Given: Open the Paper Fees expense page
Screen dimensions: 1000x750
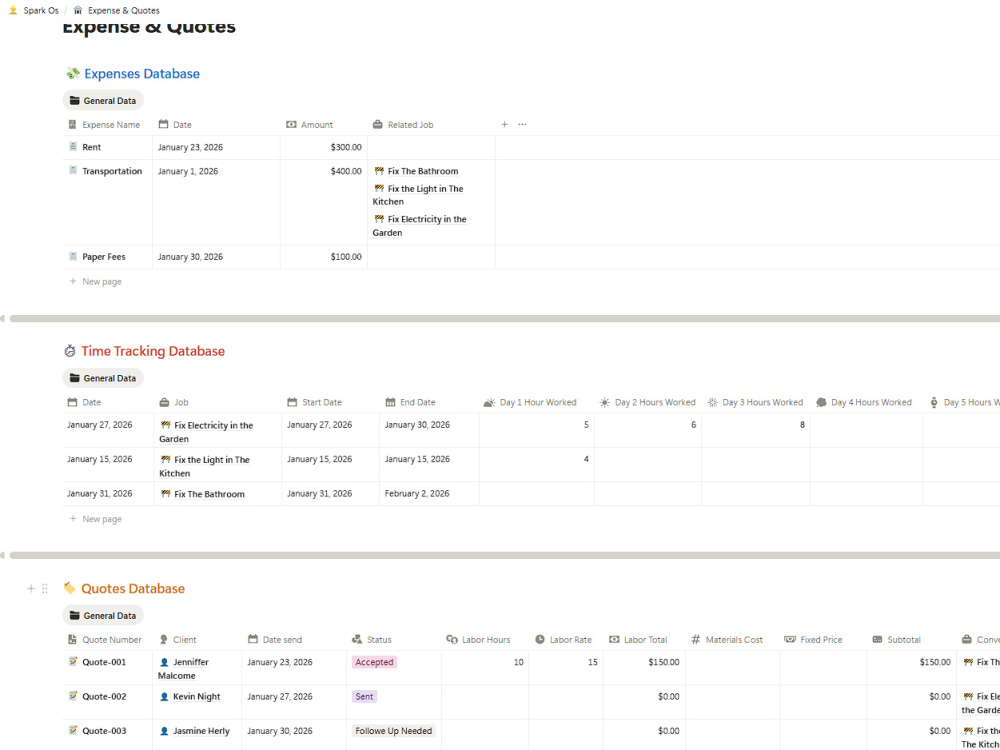Looking at the screenshot, I should click(104, 257).
